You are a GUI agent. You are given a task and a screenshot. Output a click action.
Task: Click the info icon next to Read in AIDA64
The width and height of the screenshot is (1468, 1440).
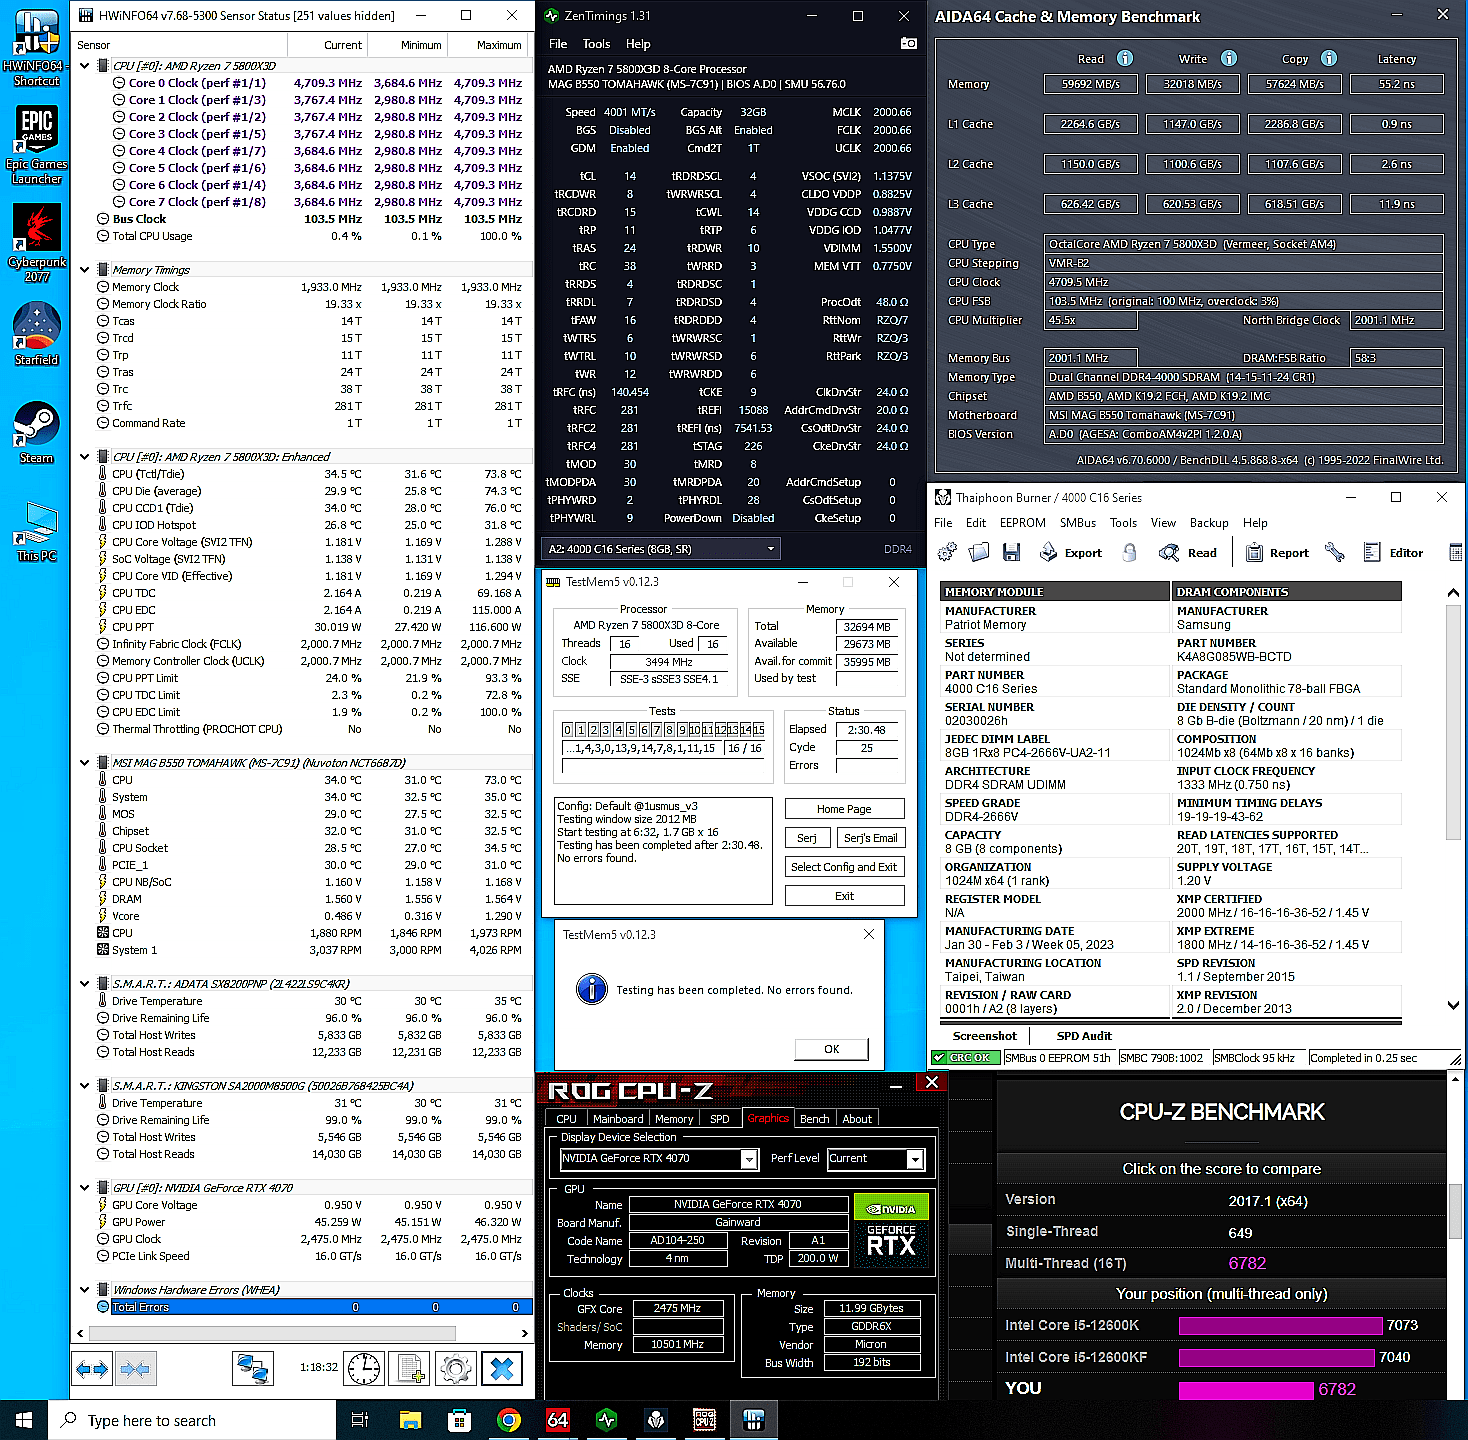point(1125,58)
